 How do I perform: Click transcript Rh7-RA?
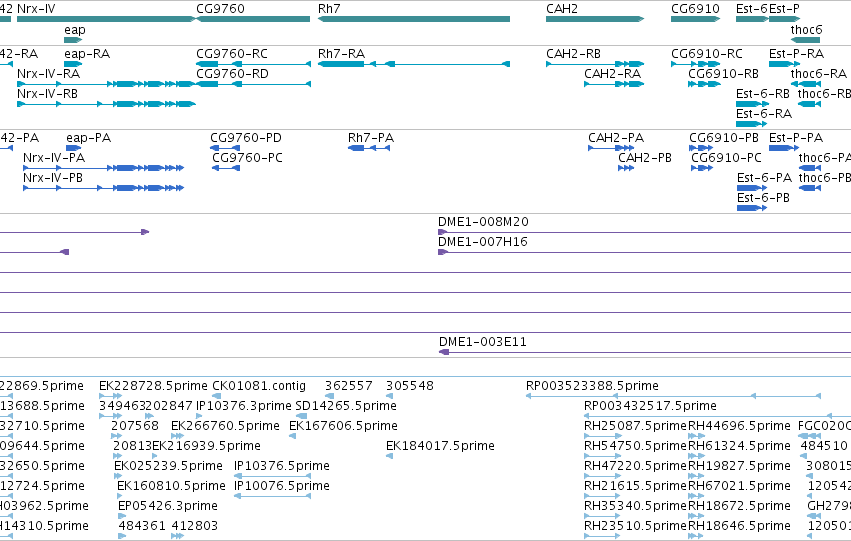pyautogui.click(x=414, y=64)
